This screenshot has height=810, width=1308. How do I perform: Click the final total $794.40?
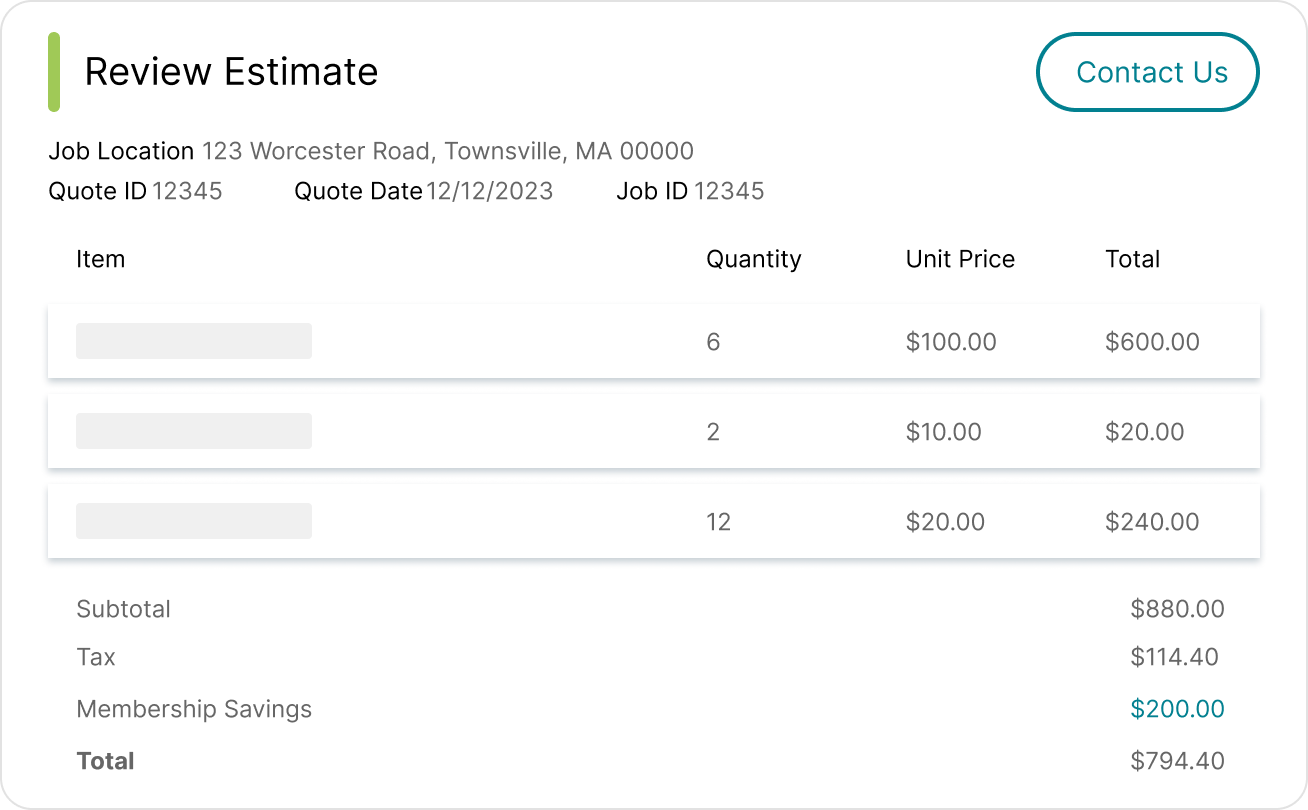click(1177, 761)
